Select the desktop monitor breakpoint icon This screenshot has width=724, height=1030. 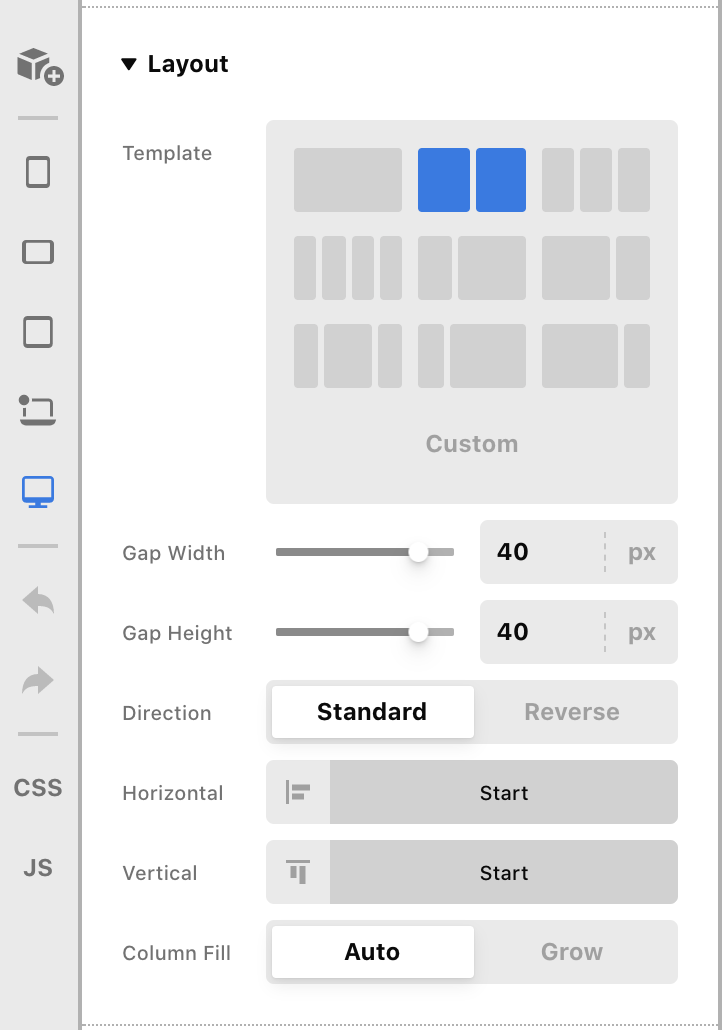click(38, 491)
